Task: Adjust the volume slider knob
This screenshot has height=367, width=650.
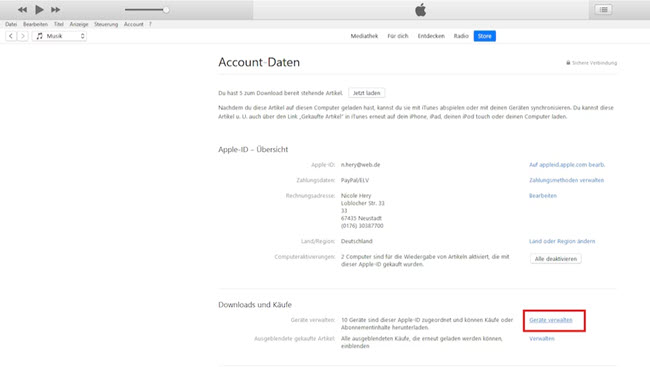Action: click(x=166, y=10)
